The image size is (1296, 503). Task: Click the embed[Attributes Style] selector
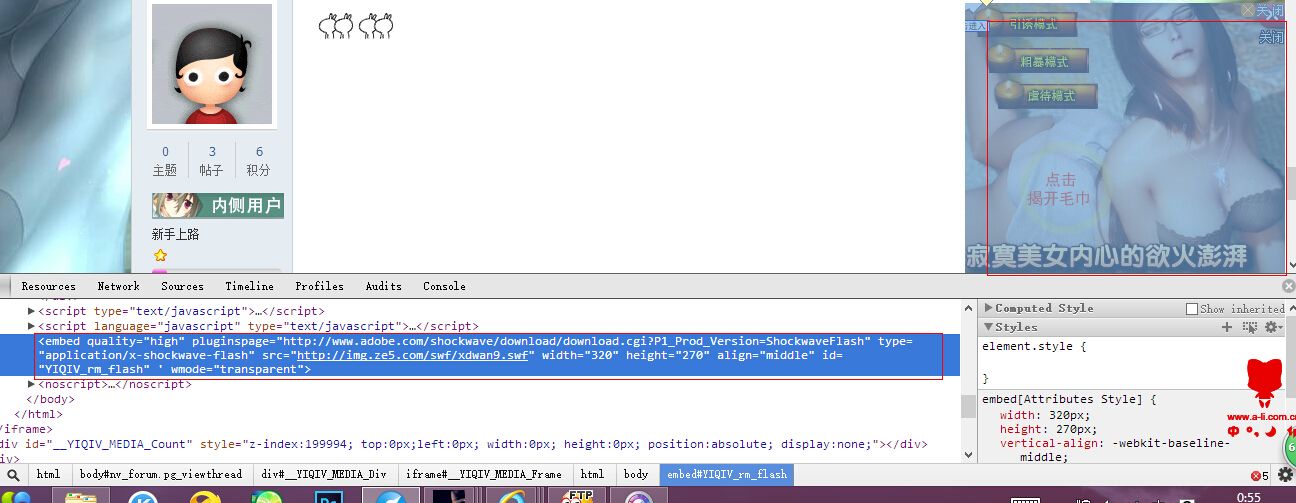click(x=1069, y=399)
